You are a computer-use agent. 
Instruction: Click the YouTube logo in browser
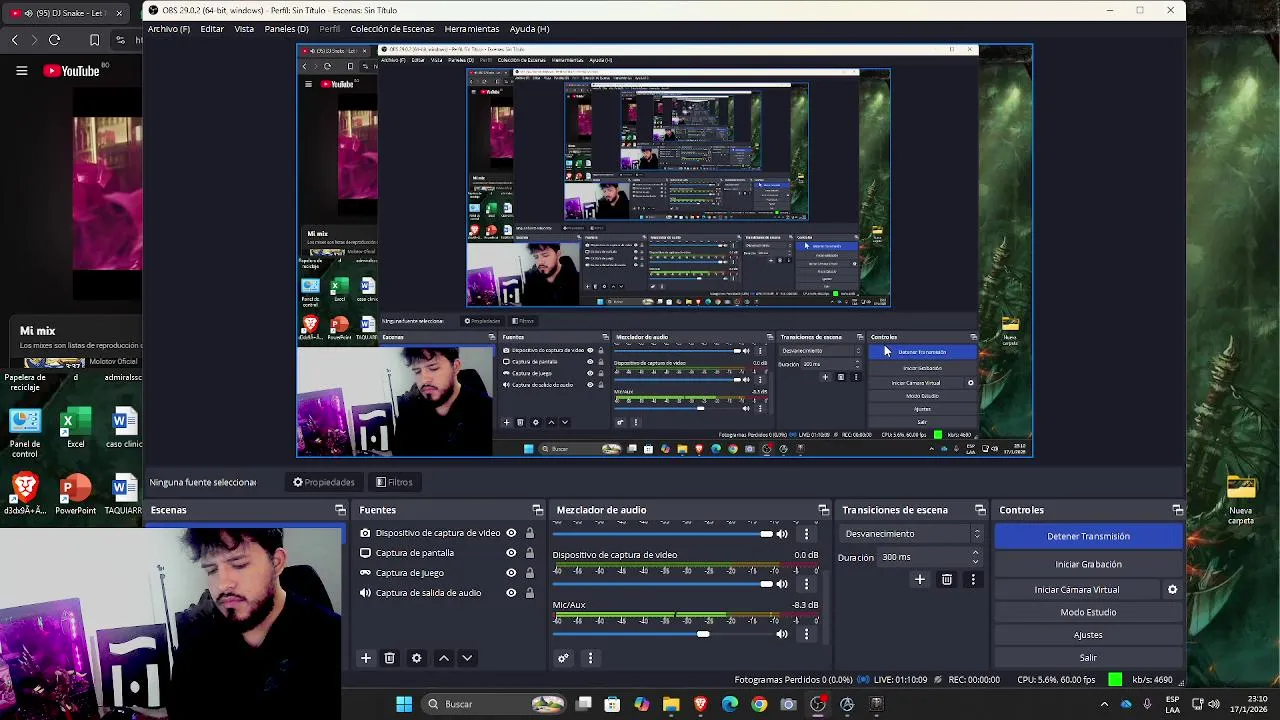(x=72, y=71)
